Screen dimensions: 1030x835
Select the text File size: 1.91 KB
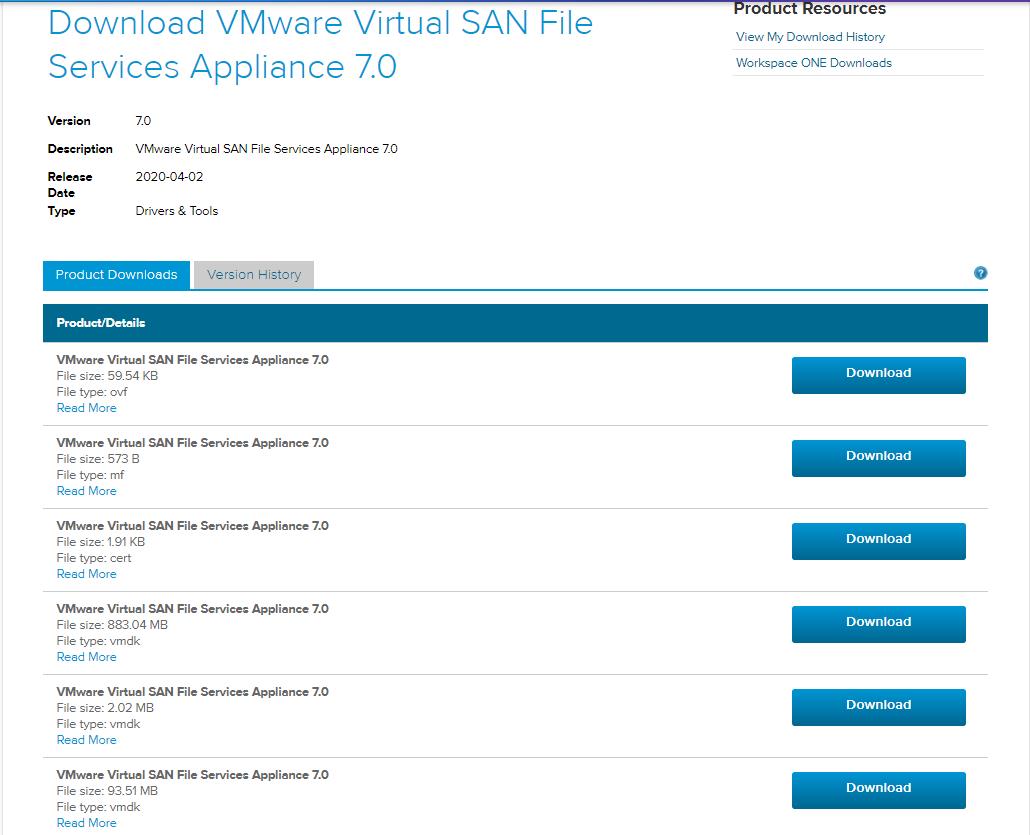[x=101, y=541]
